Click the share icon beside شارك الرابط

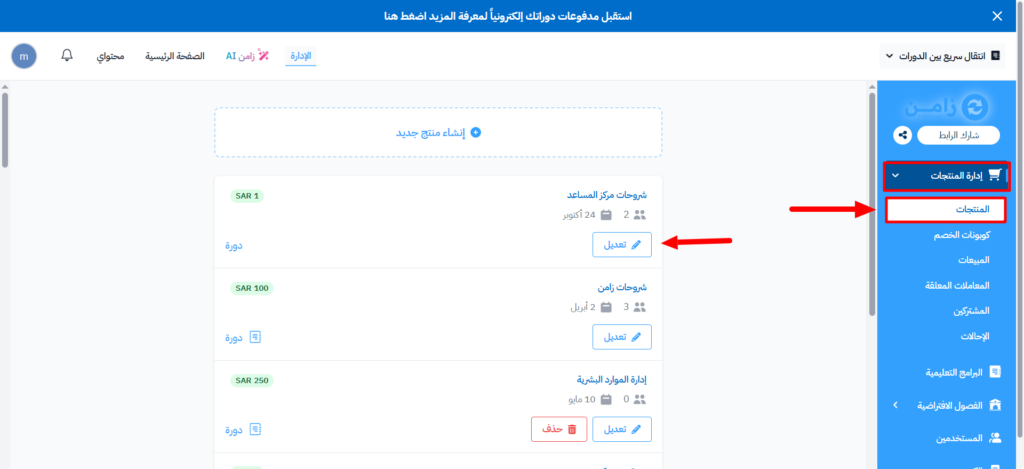(903, 134)
